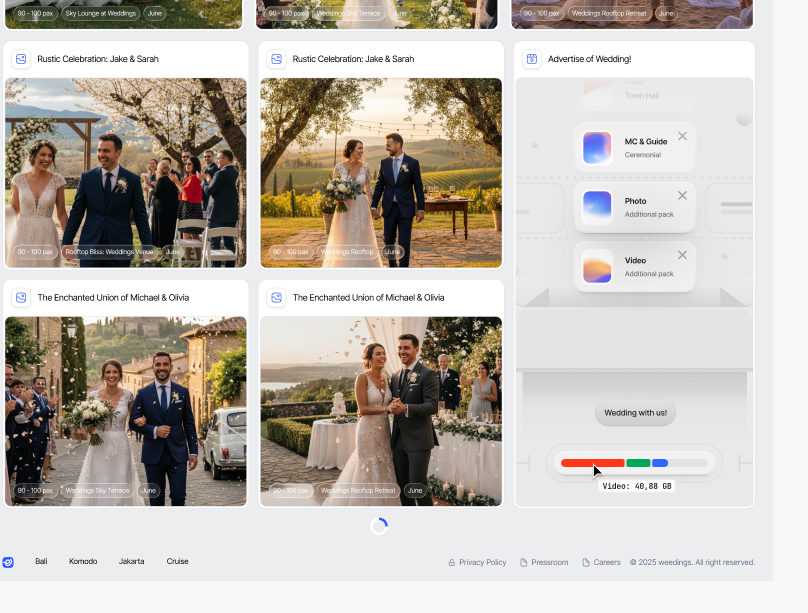Image resolution: width=808 pixels, height=613 pixels.
Task: Click the calendar icon on Advertise of Wedding card
Action: (x=530, y=59)
